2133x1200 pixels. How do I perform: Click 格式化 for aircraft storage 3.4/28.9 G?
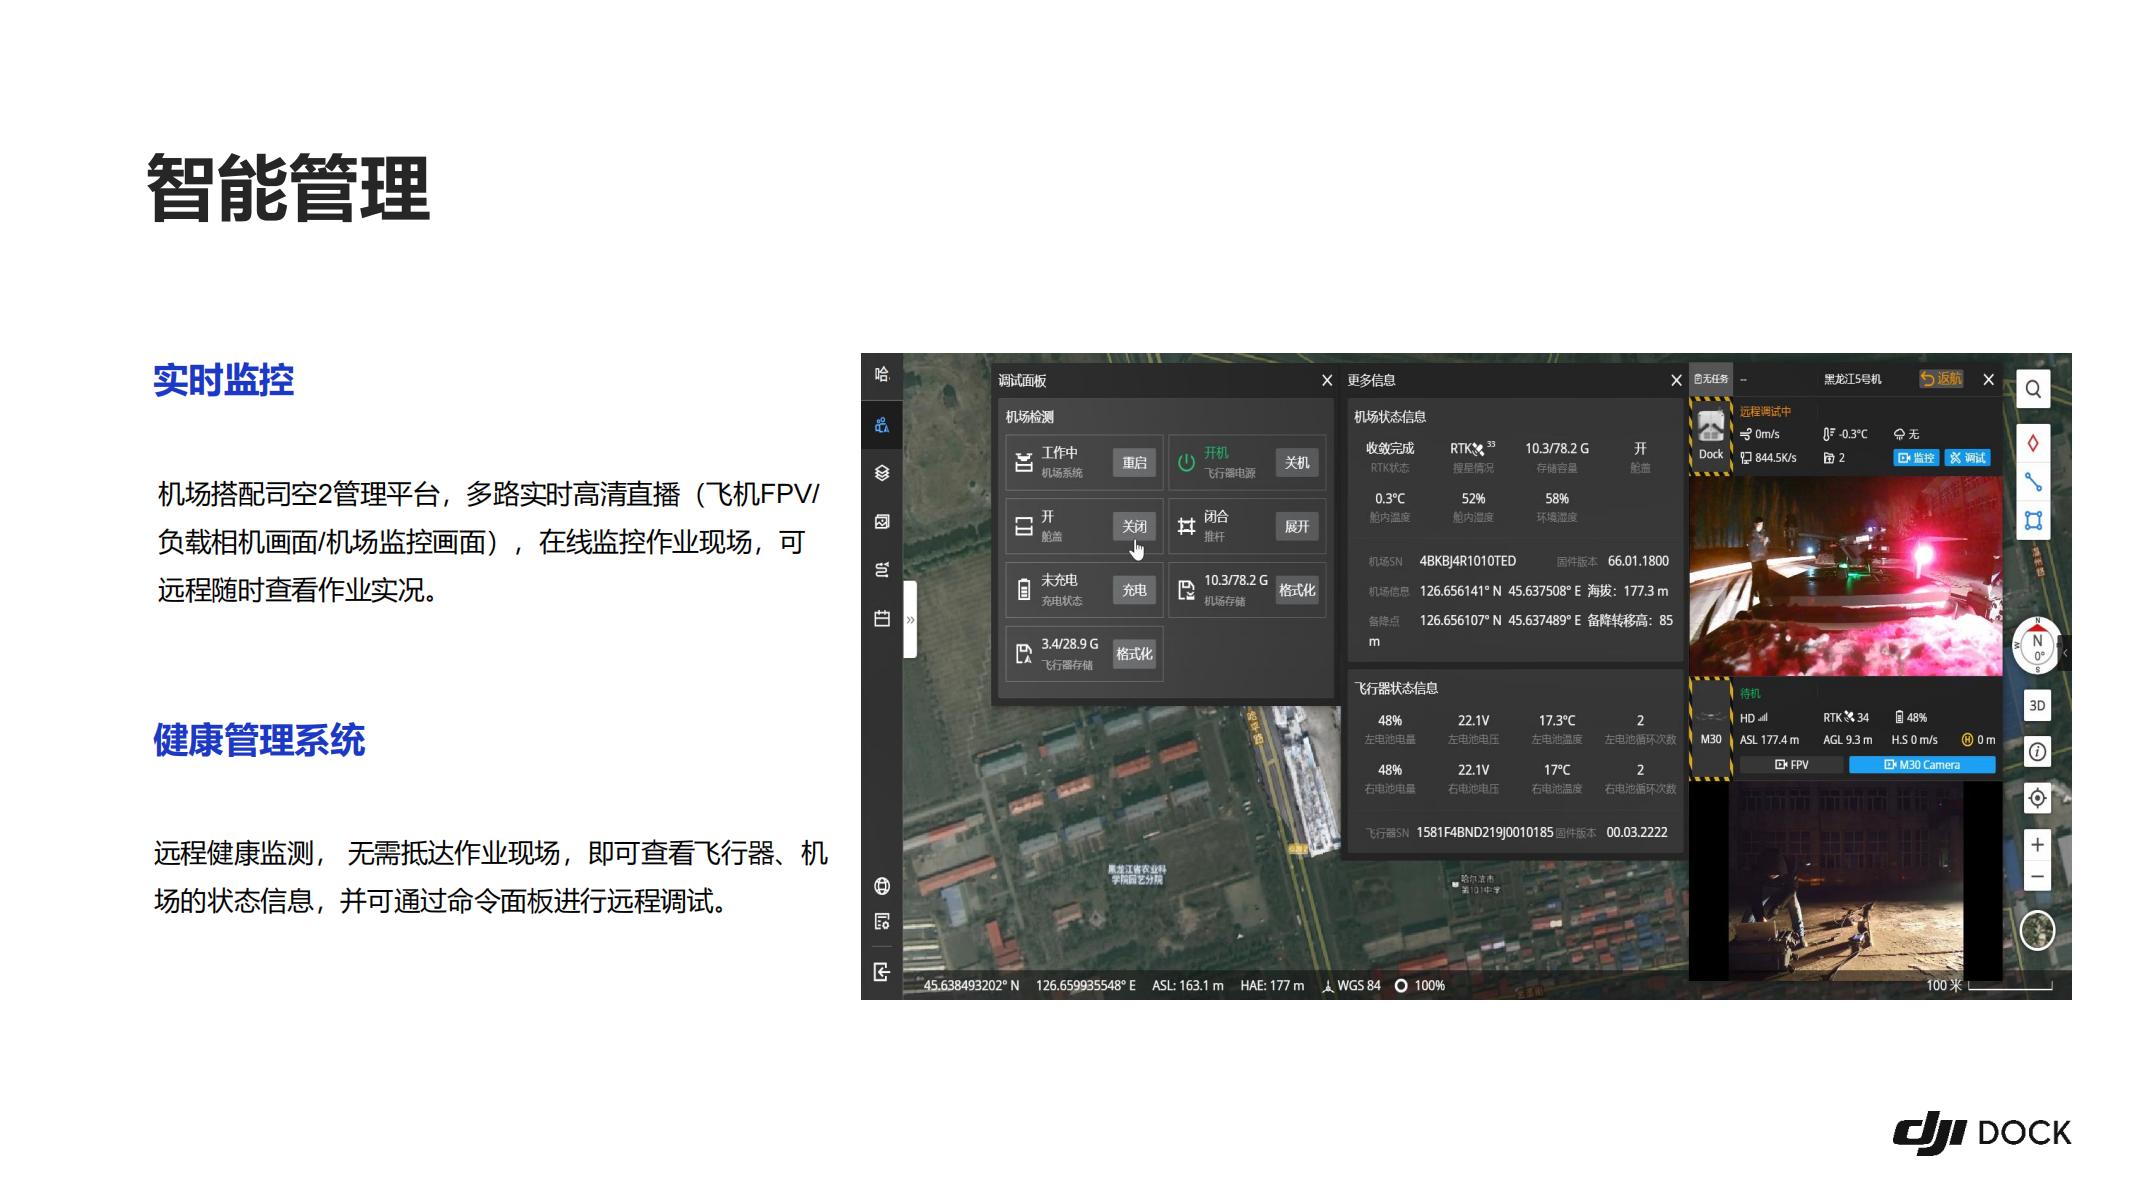click(x=1134, y=654)
